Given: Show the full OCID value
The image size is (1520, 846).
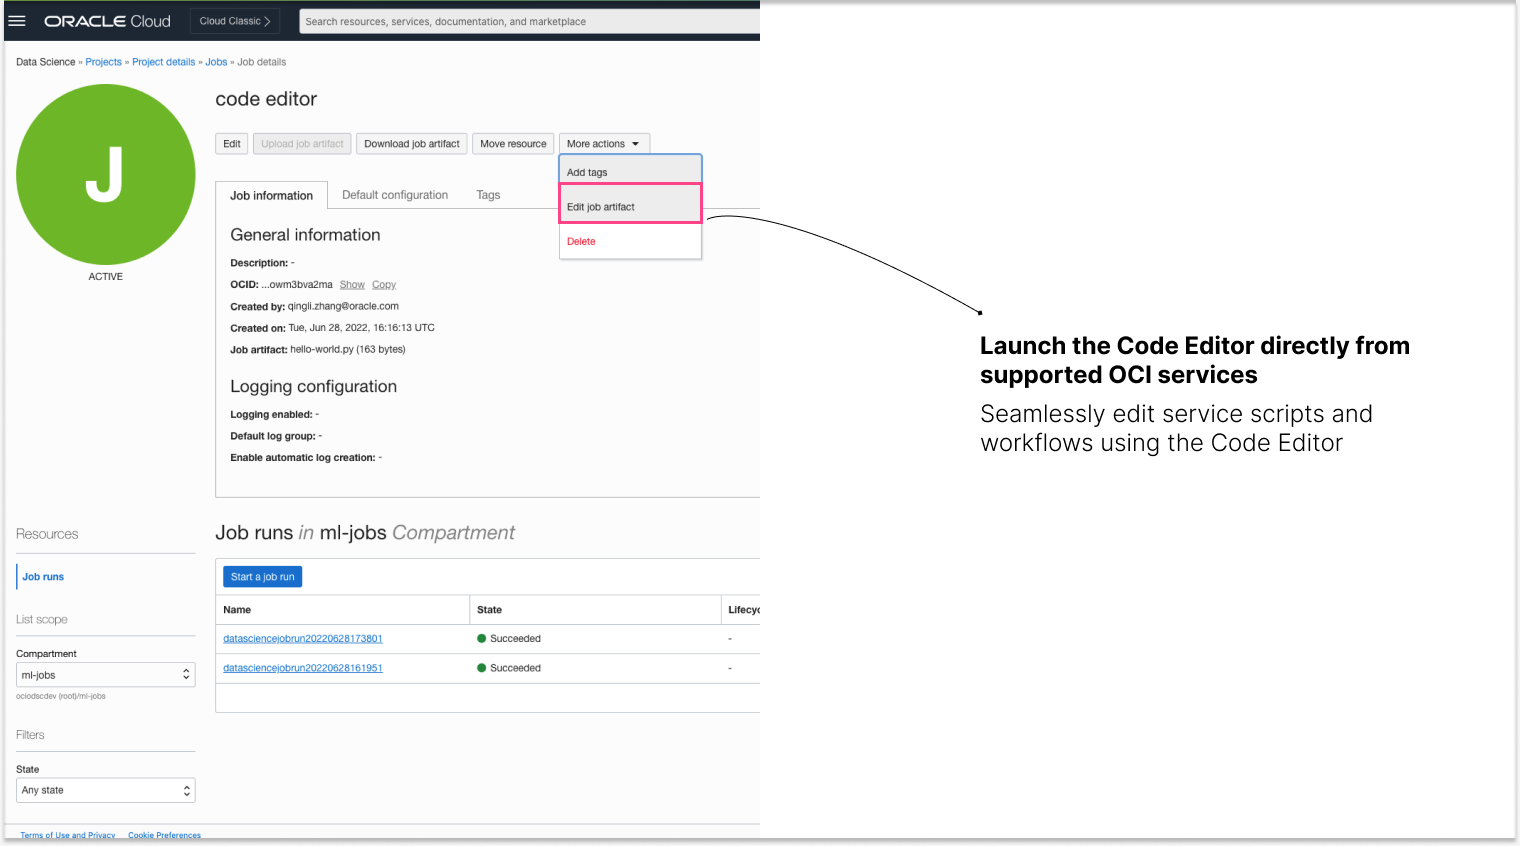Looking at the screenshot, I should [x=352, y=284].
